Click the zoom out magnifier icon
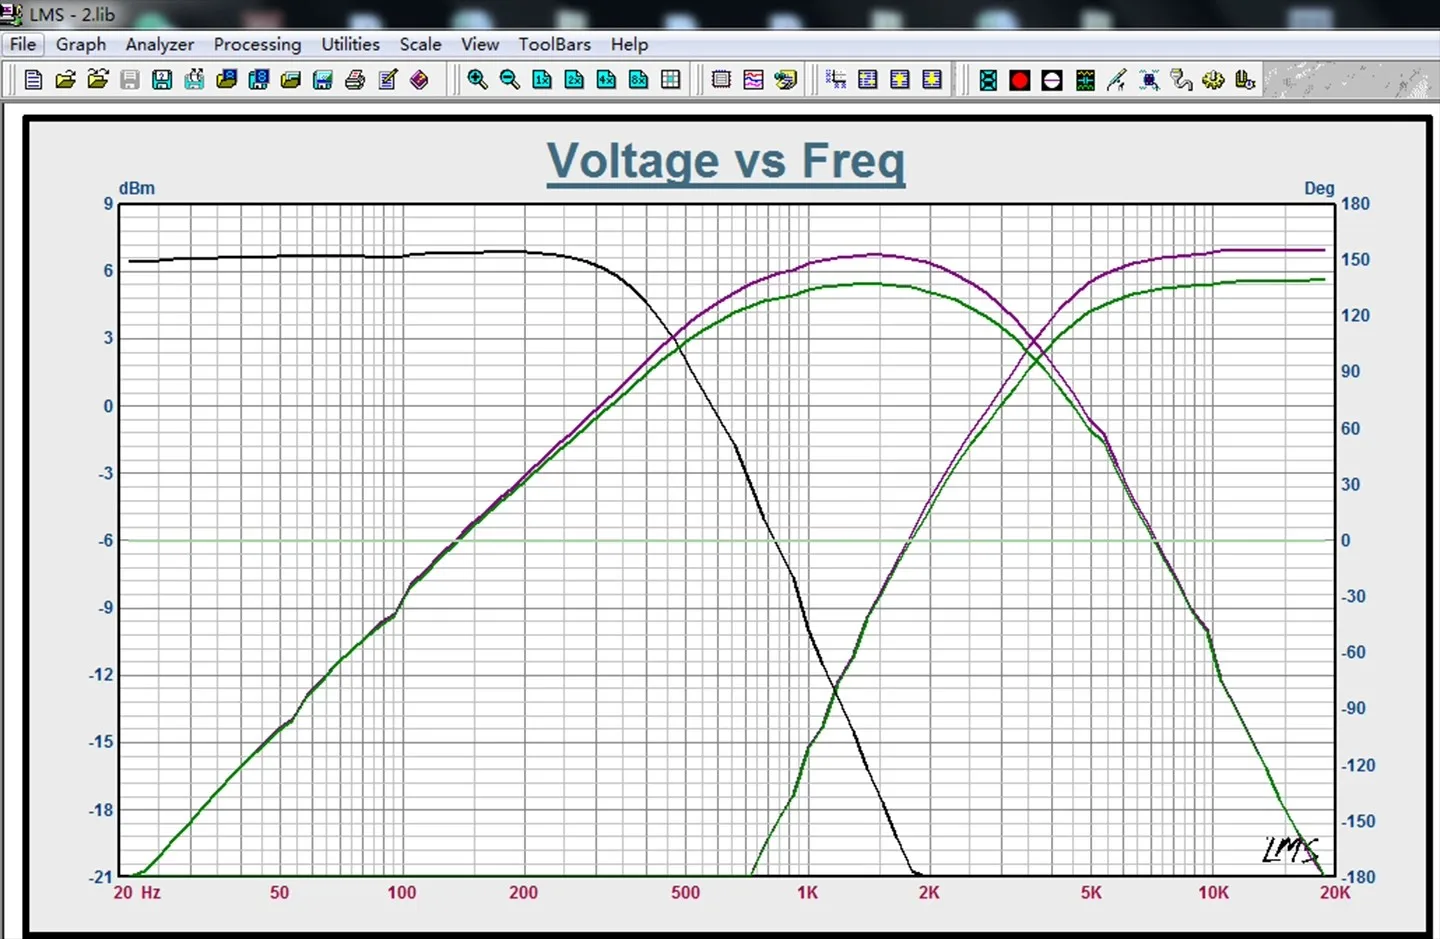 tap(509, 80)
